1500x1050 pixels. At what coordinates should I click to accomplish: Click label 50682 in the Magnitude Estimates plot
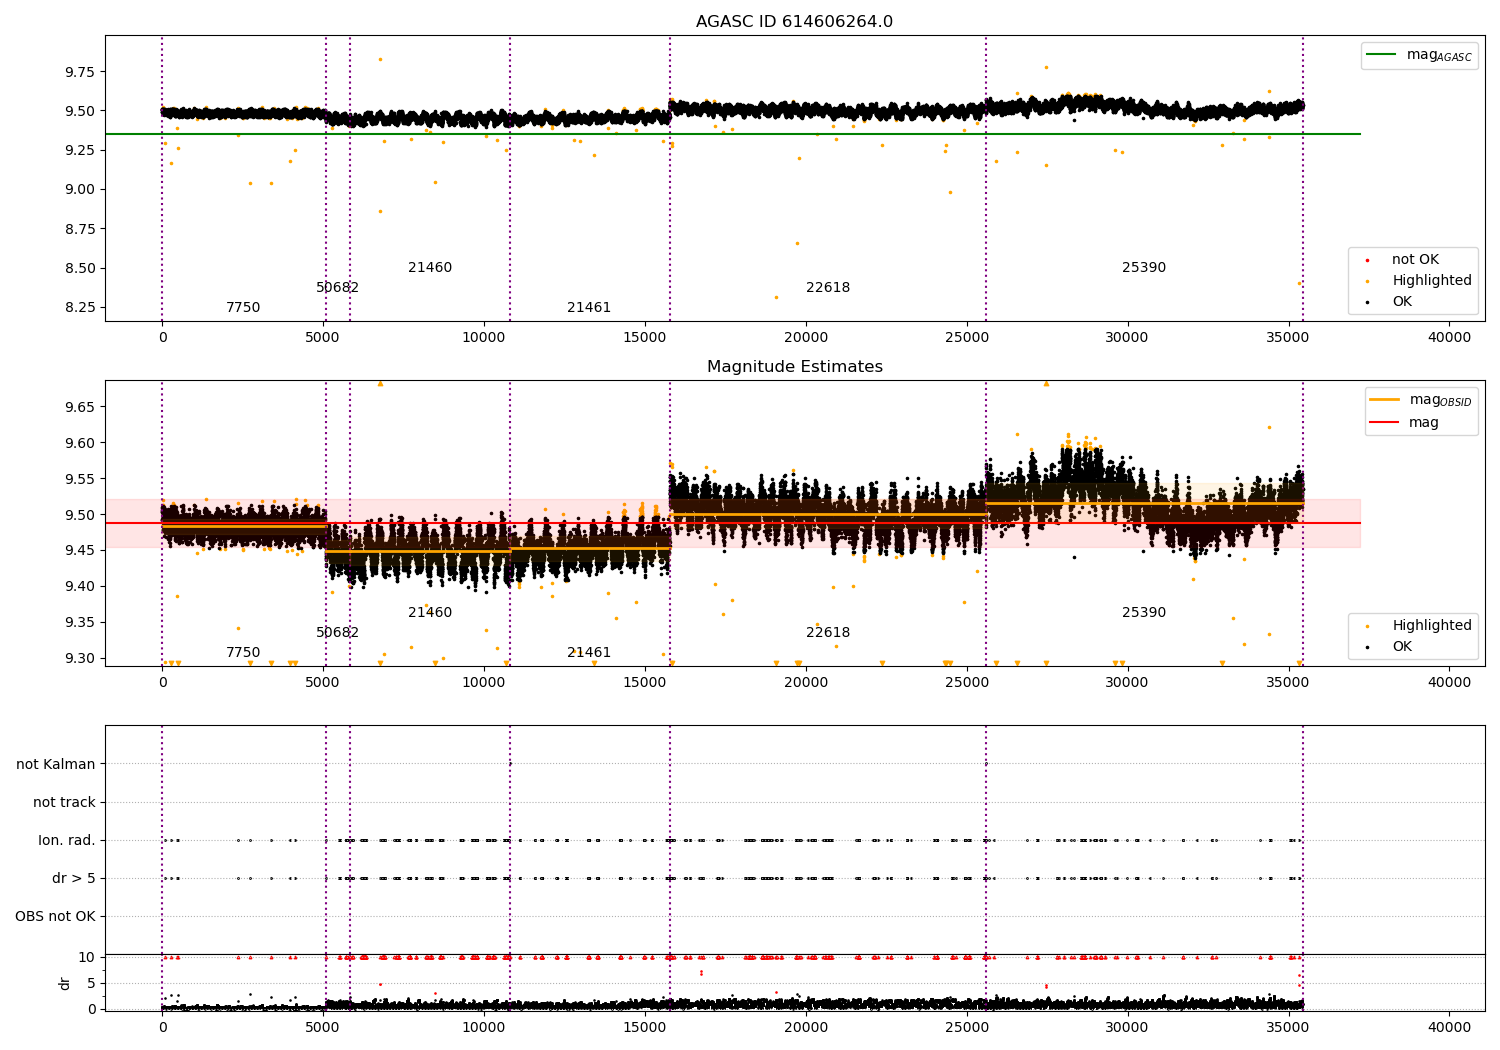(337, 633)
